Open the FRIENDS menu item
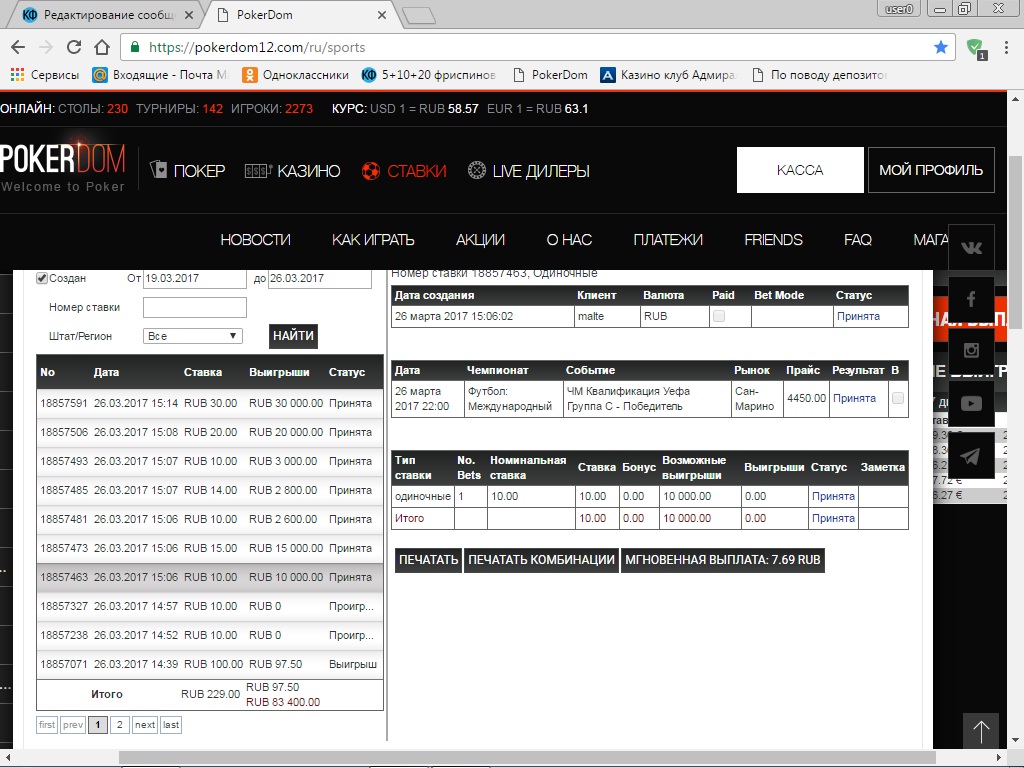 click(773, 240)
